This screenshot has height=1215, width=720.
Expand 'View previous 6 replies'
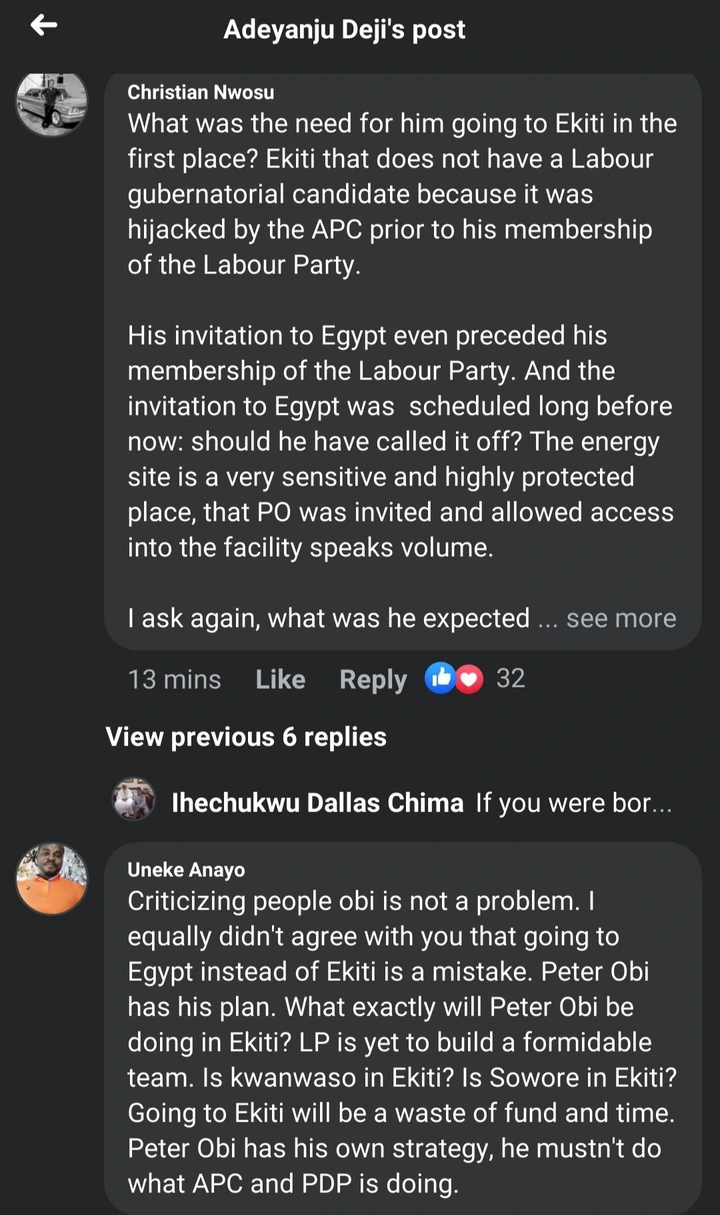tap(246, 738)
